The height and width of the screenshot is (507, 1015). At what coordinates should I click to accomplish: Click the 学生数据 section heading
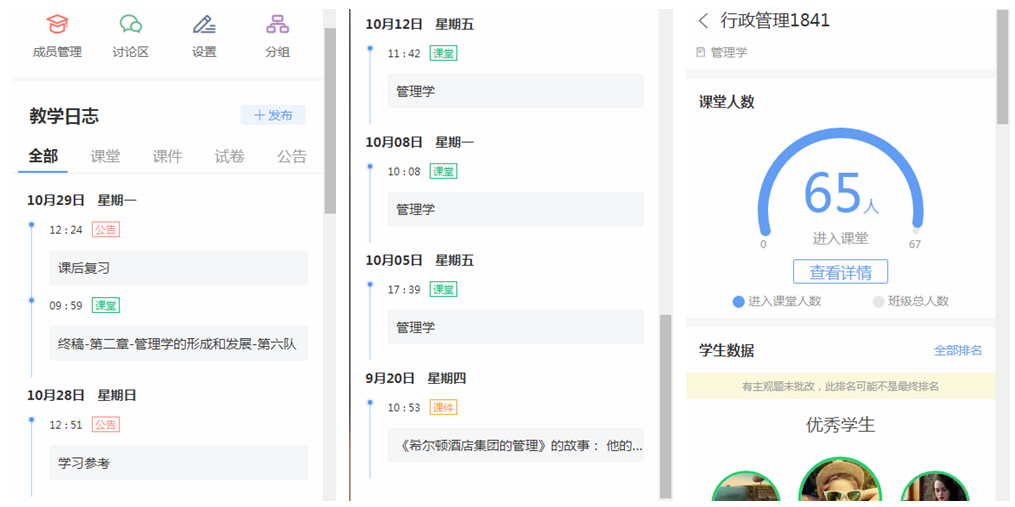pyautogui.click(x=727, y=350)
